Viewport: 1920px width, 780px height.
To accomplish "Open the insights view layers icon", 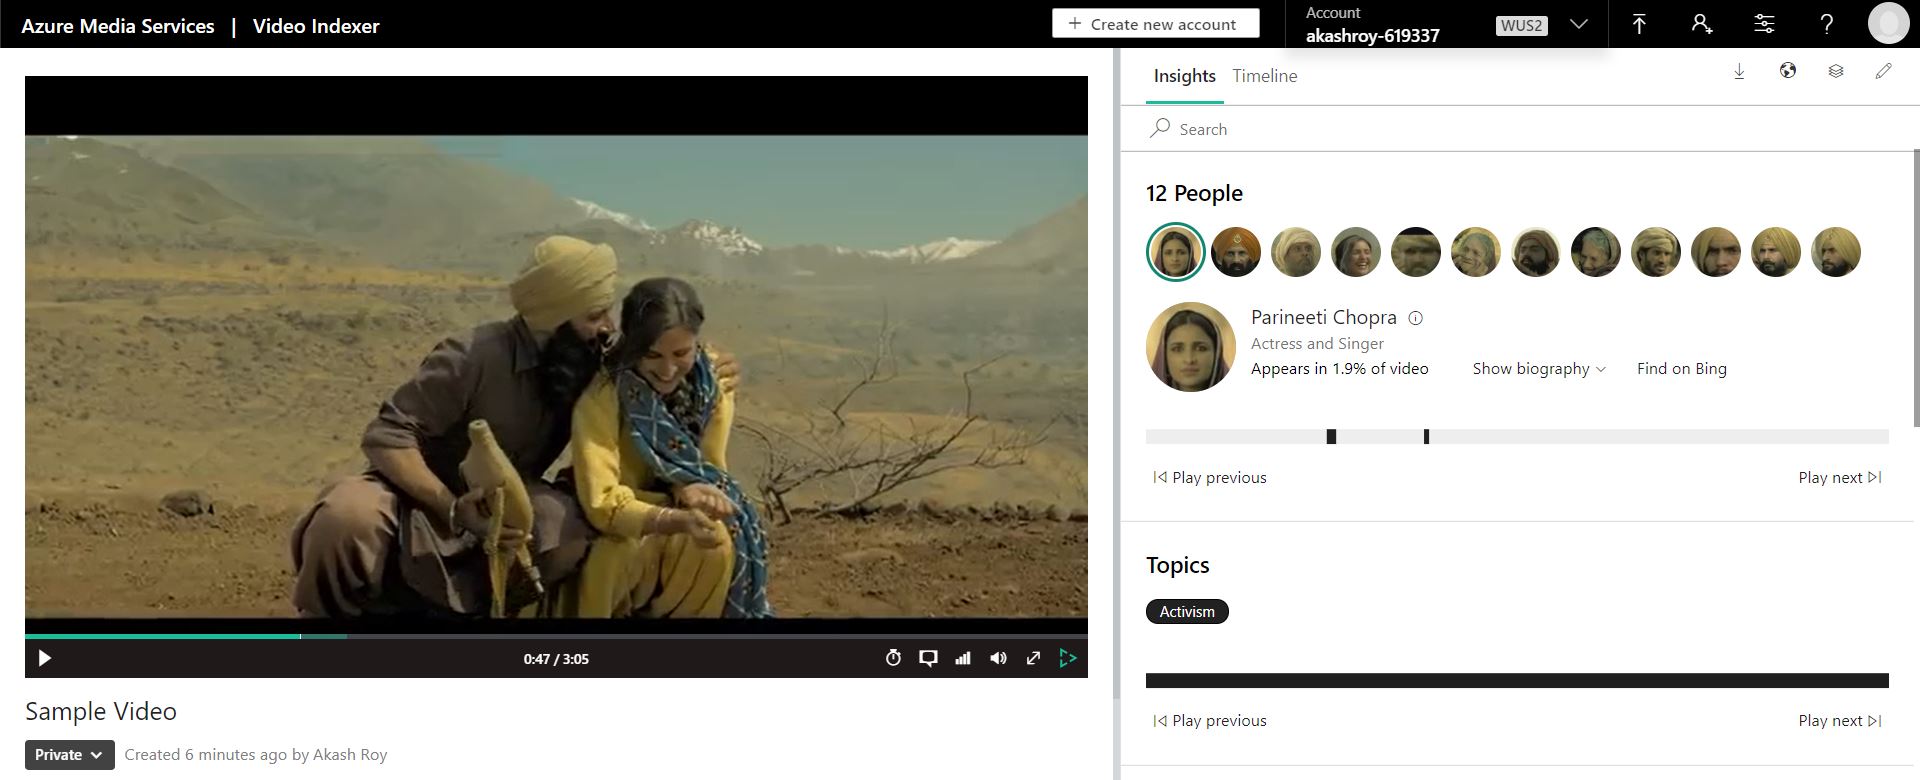I will click(1836, 71).
